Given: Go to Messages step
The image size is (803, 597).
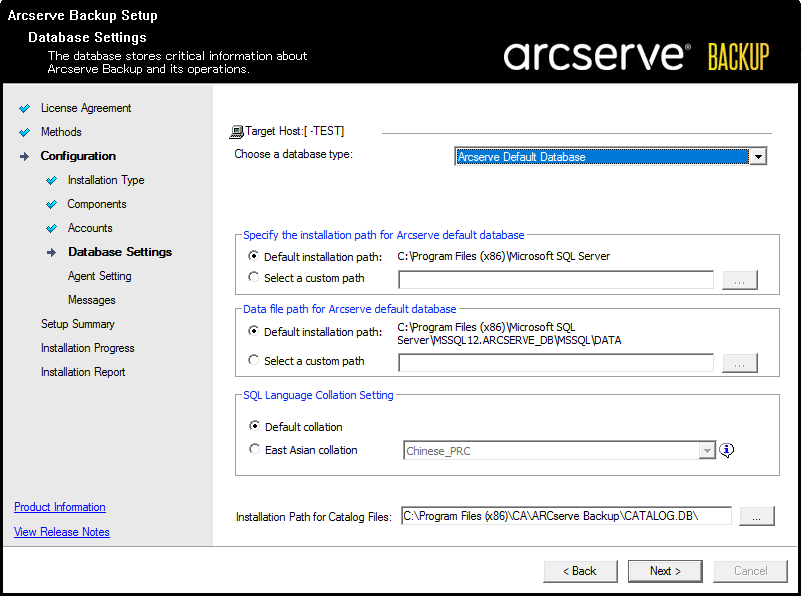Looking at the screenshot, I should click(x=92, y=300).
